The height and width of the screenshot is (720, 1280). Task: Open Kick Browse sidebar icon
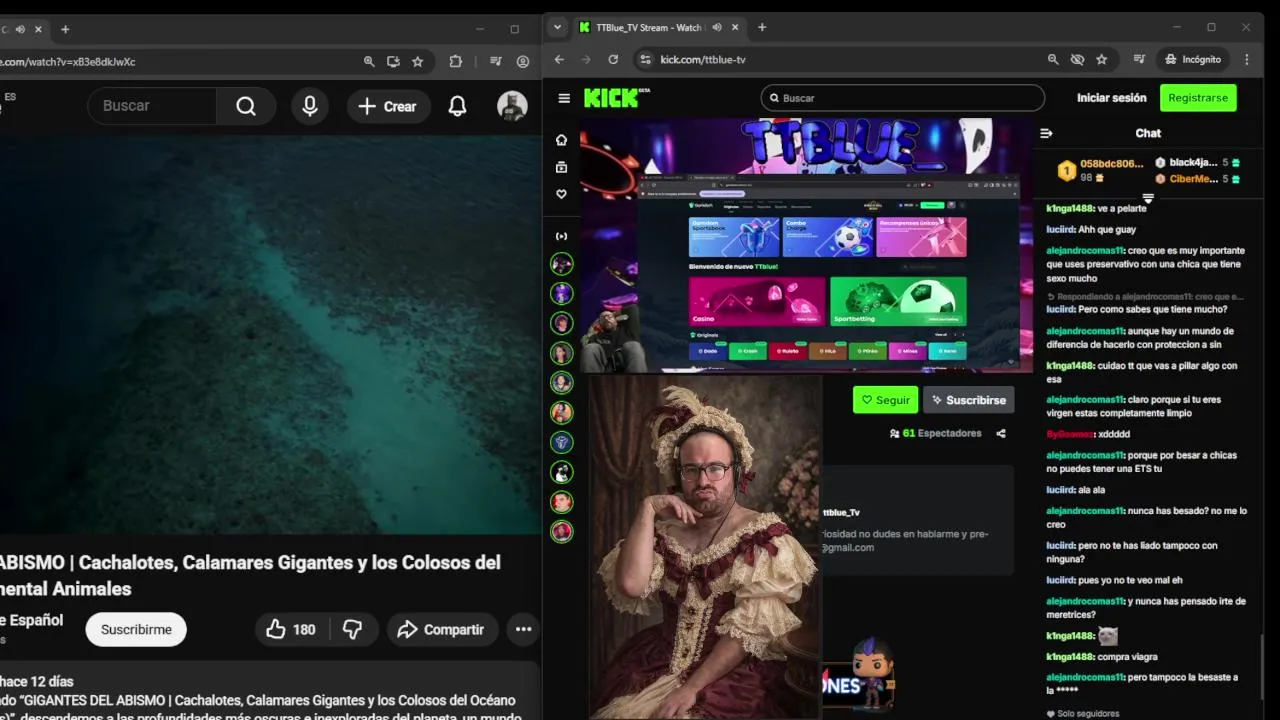click(561, 167)
